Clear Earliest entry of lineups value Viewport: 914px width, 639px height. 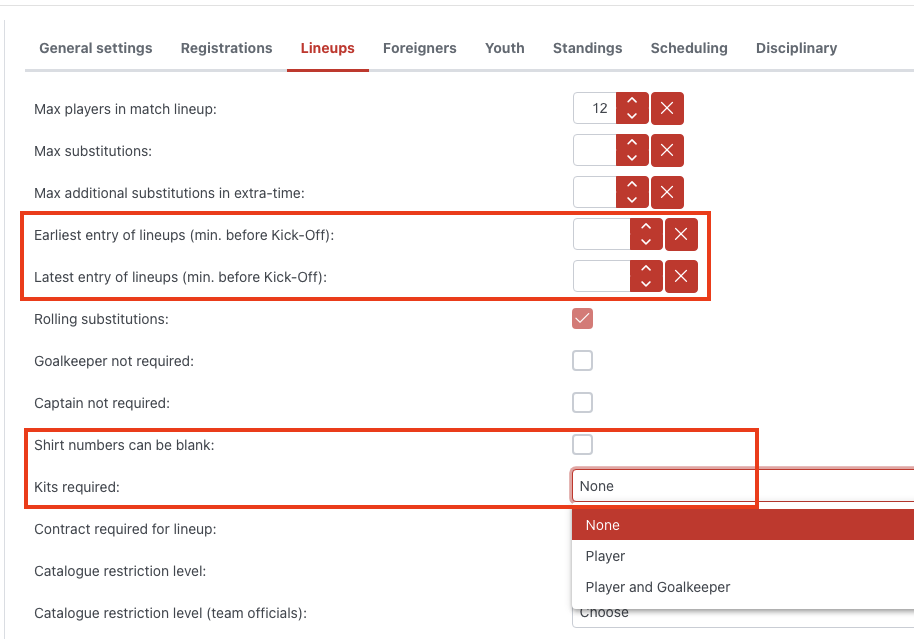[681, 234]
